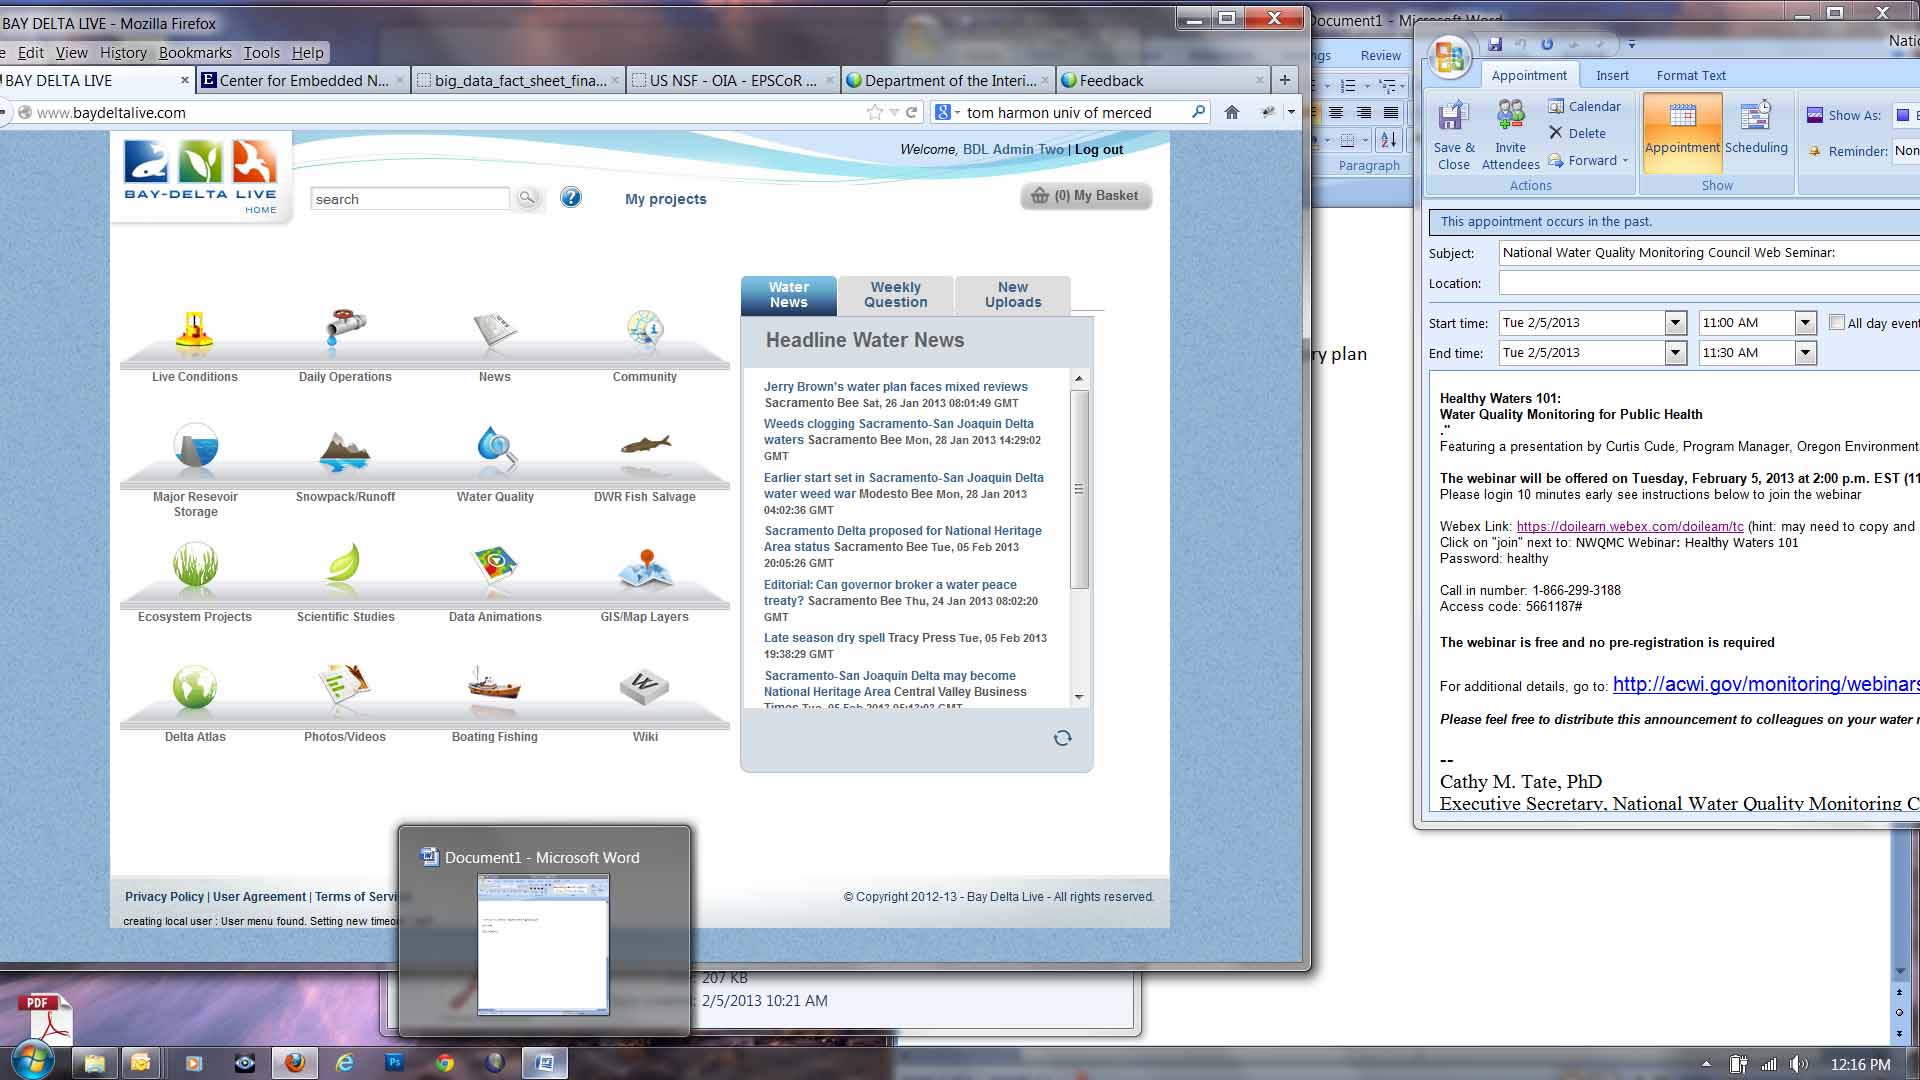This screenshot has height=1080, width=1920.
Task: Switch to the New Uploads tab
Action: point(1013,295)
